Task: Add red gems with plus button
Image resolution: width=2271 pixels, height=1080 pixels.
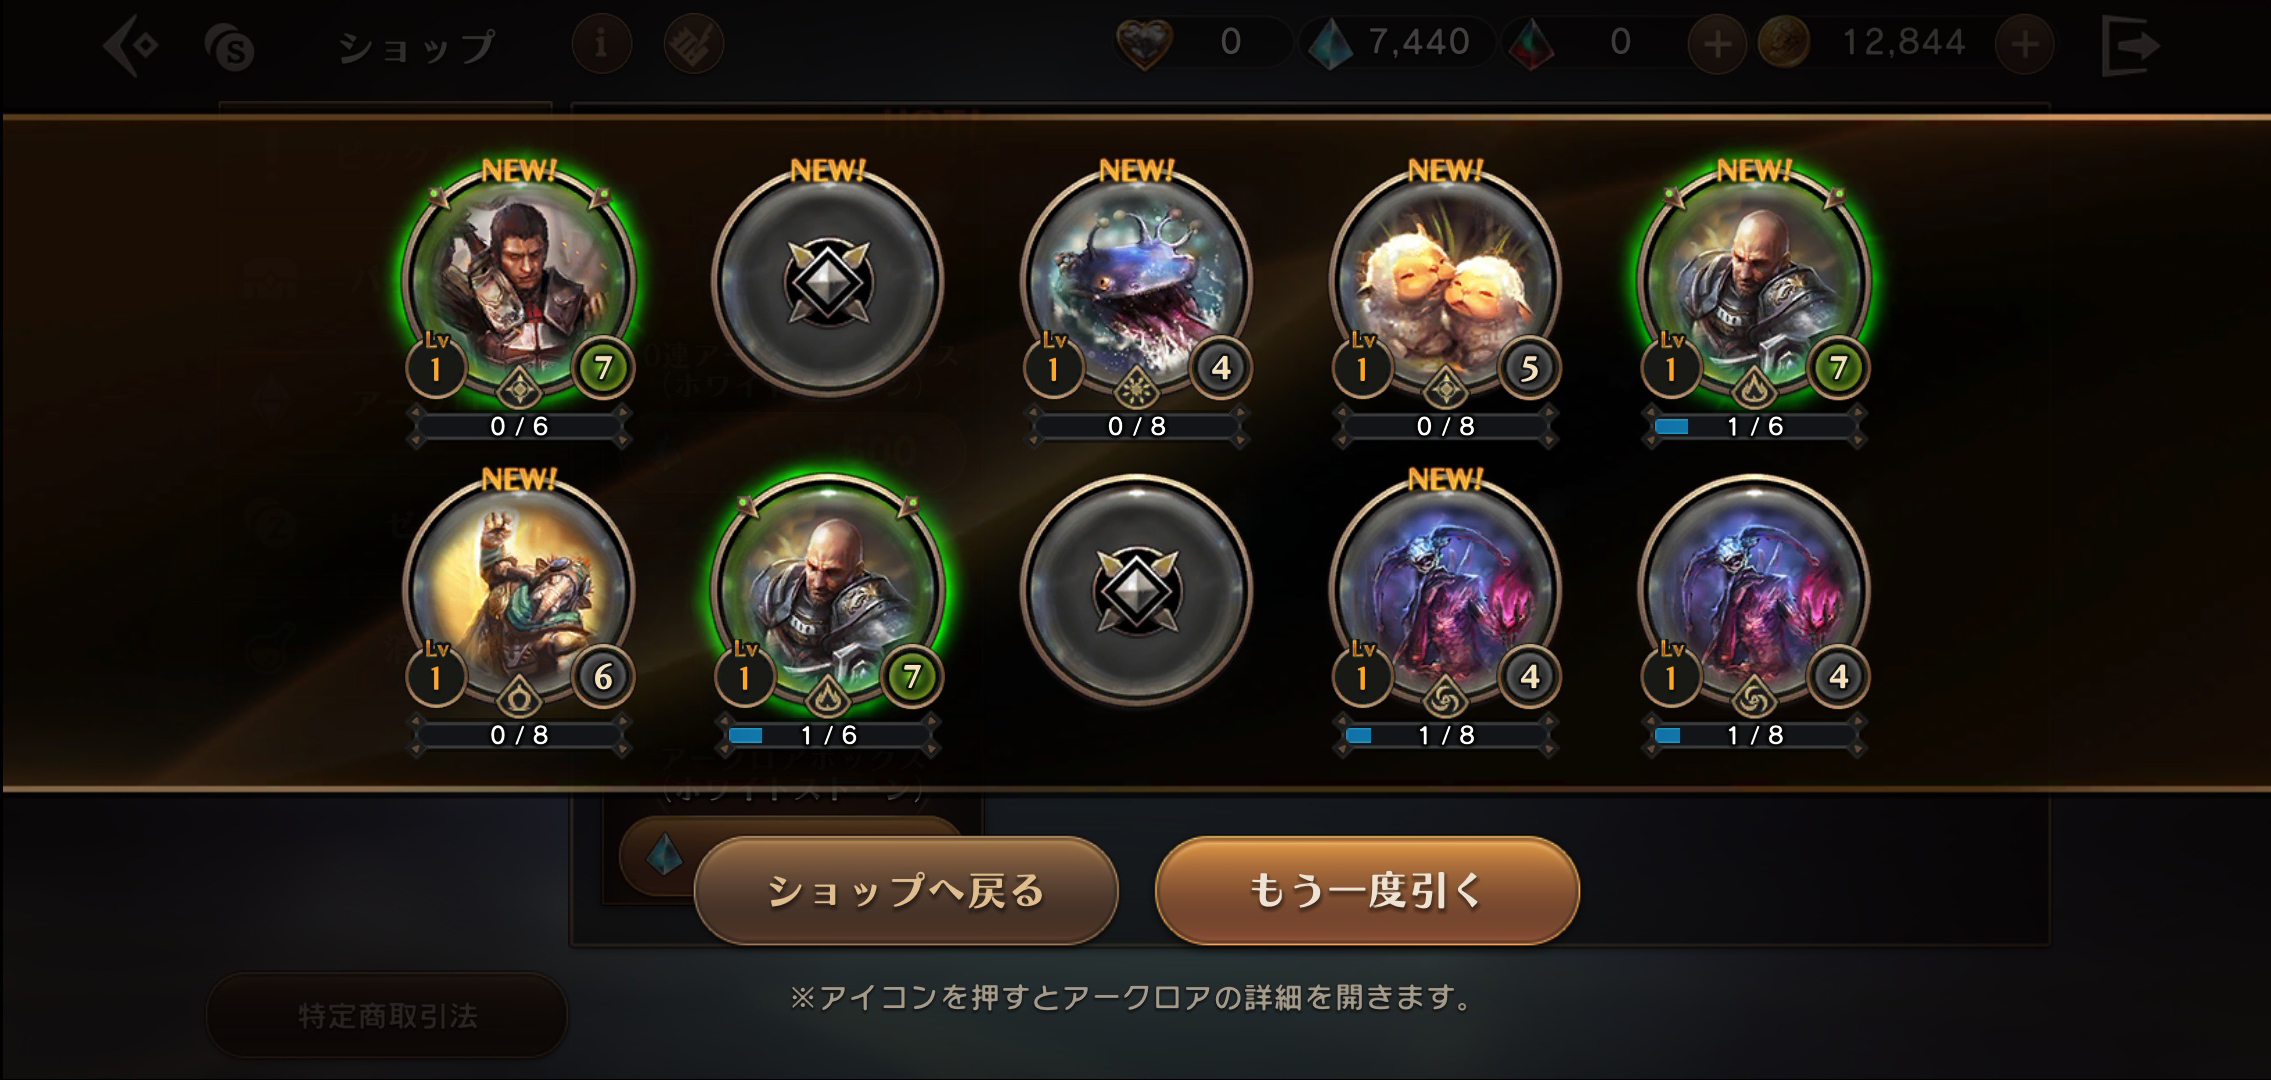Action: pyautogui.click(x=1717, y=44)
